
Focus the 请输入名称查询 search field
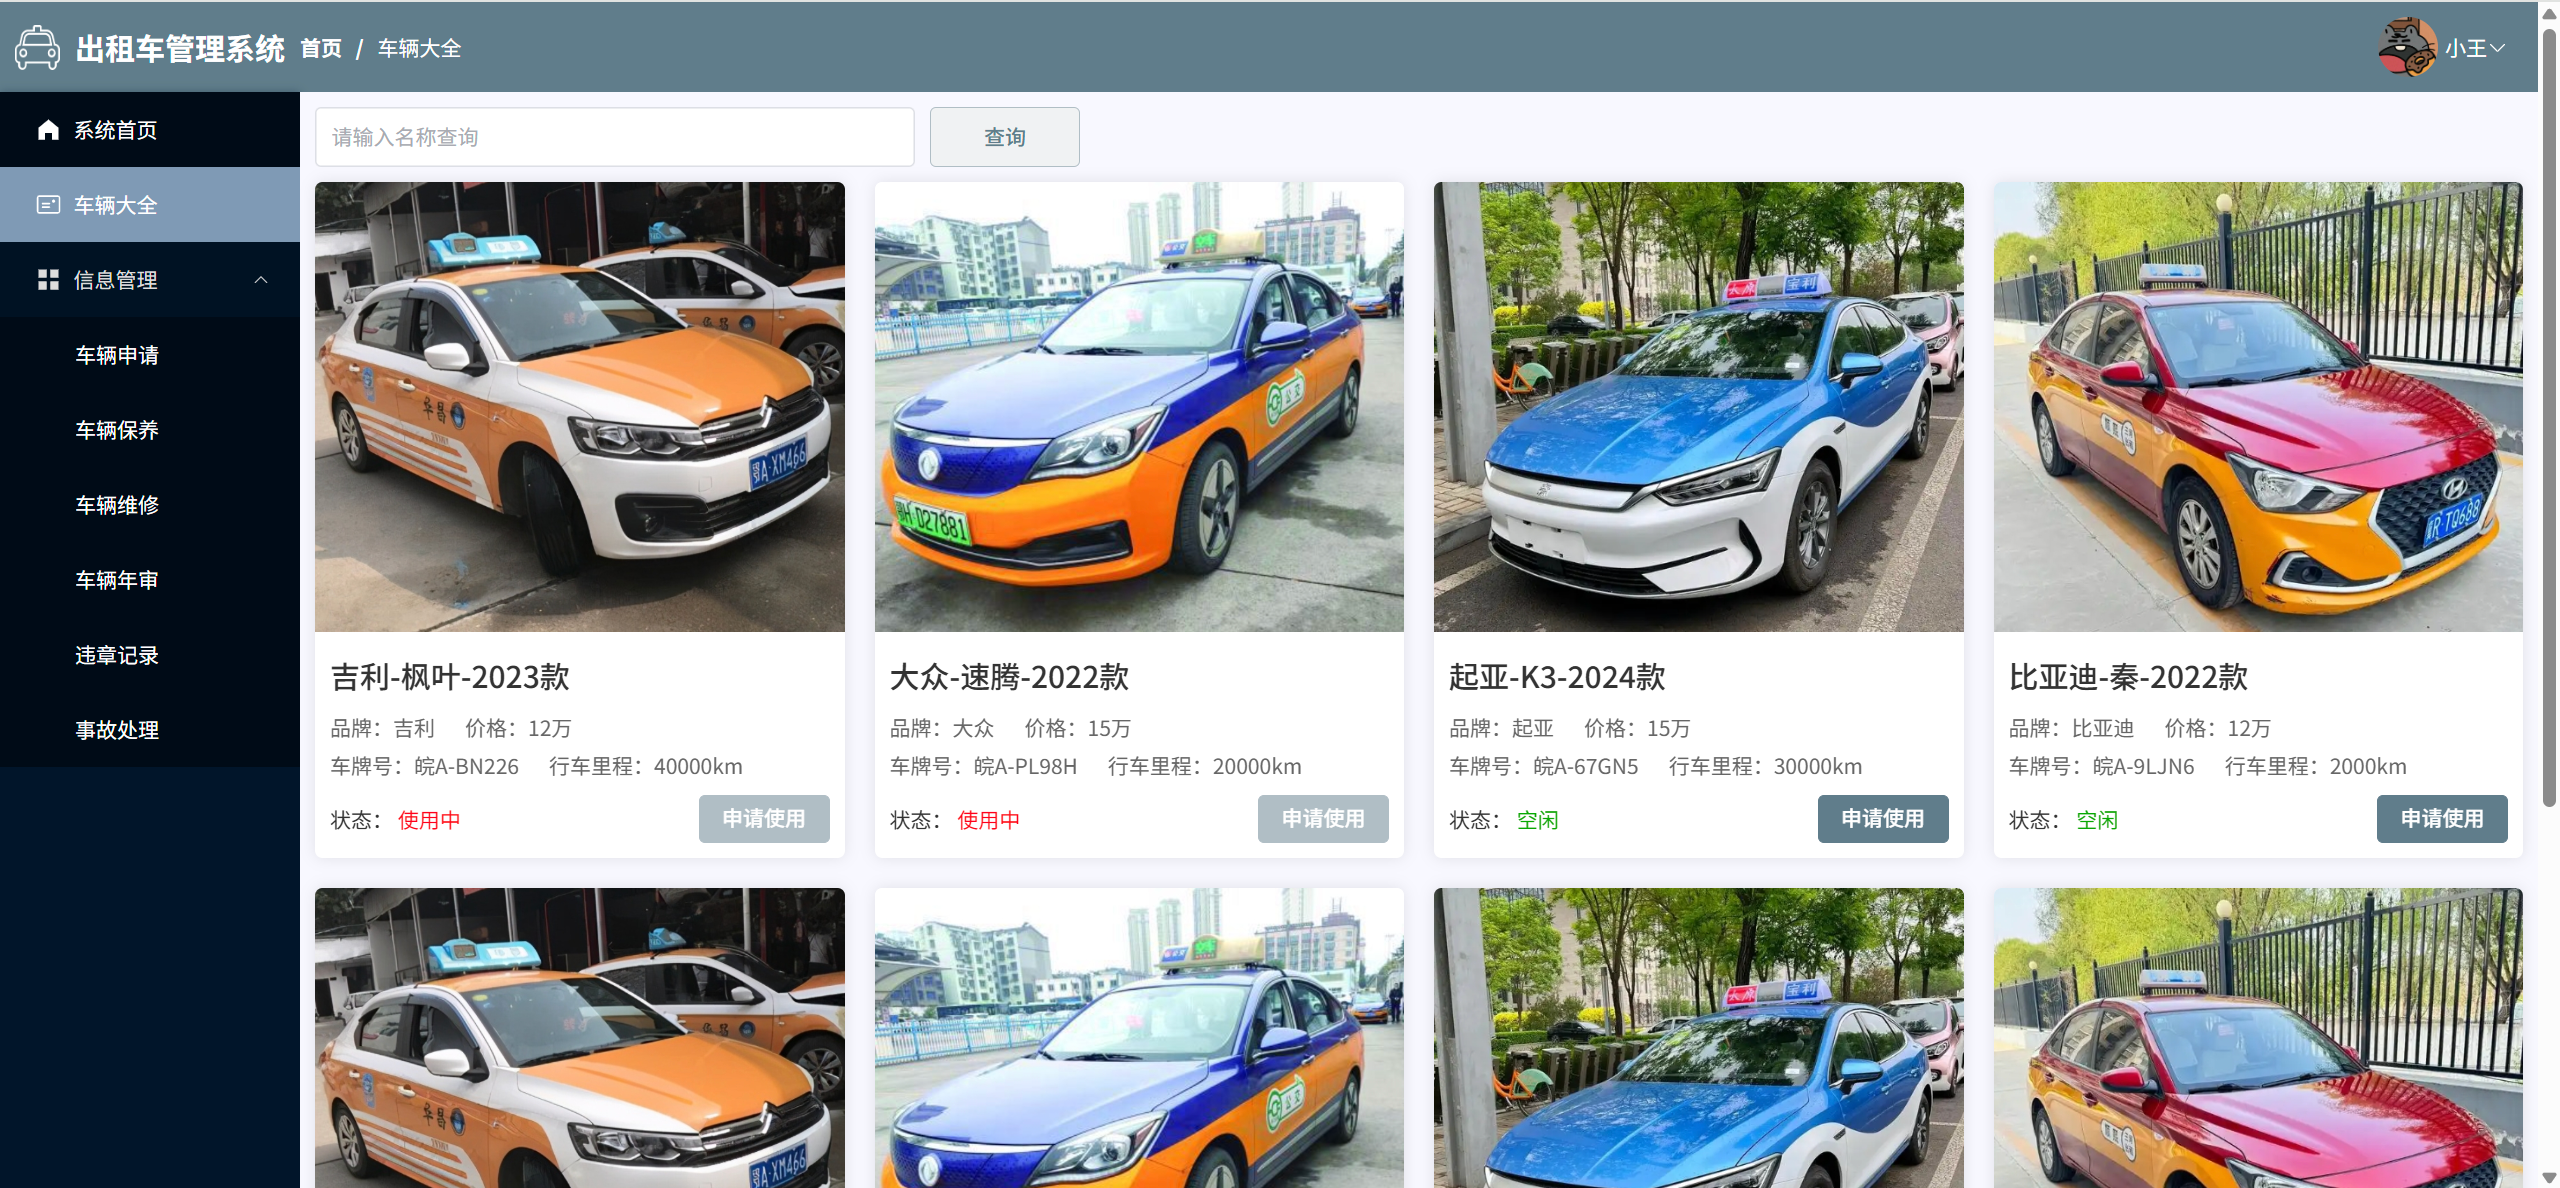pyautogui.click(x=614, y=137)
